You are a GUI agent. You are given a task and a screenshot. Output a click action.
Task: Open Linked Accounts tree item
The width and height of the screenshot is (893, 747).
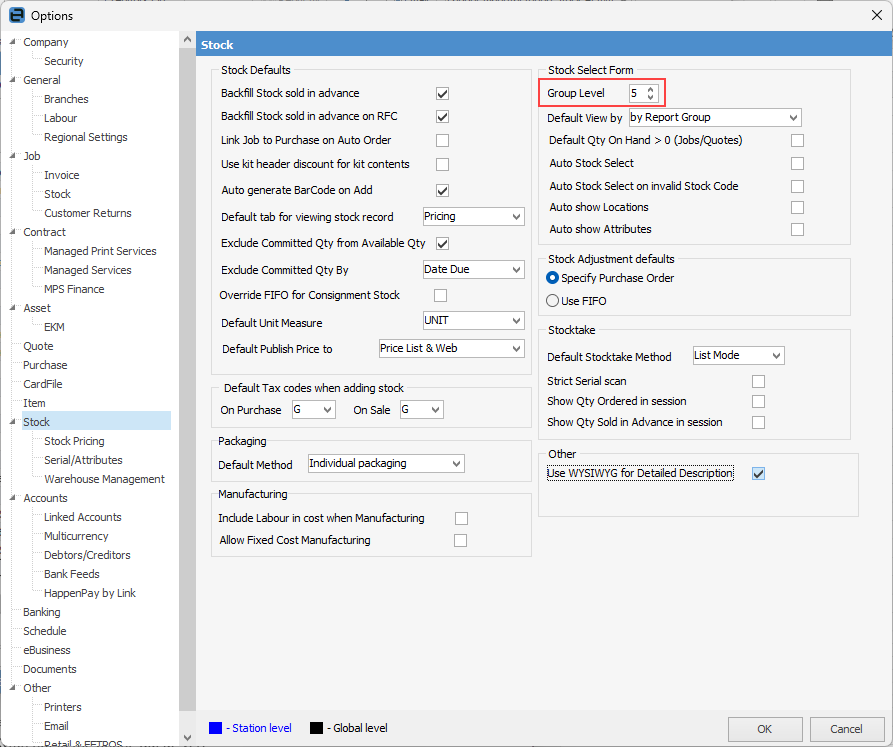[83, 517]
